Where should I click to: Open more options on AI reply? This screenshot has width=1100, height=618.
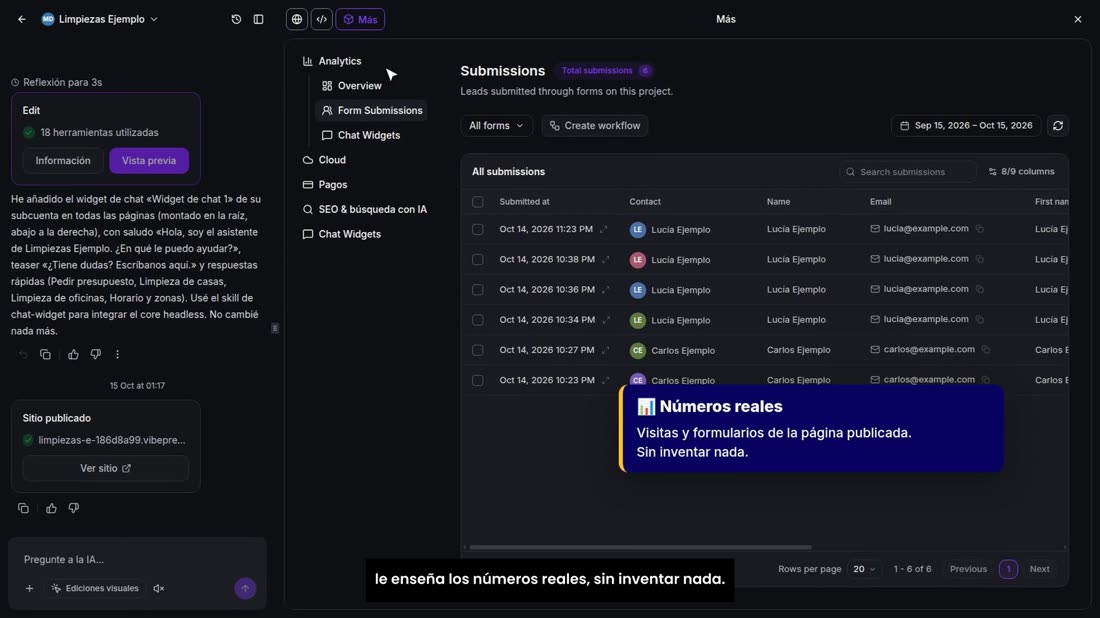coord(117,355)
